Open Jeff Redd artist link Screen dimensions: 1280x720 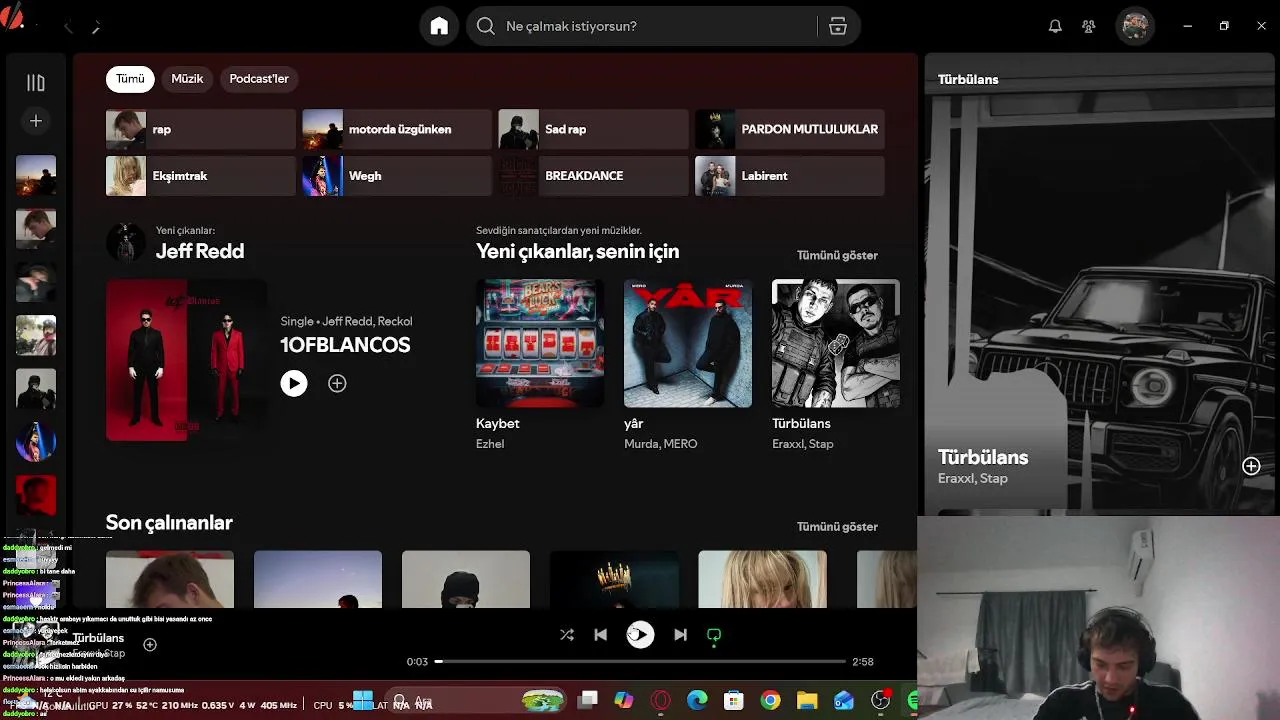200,251
